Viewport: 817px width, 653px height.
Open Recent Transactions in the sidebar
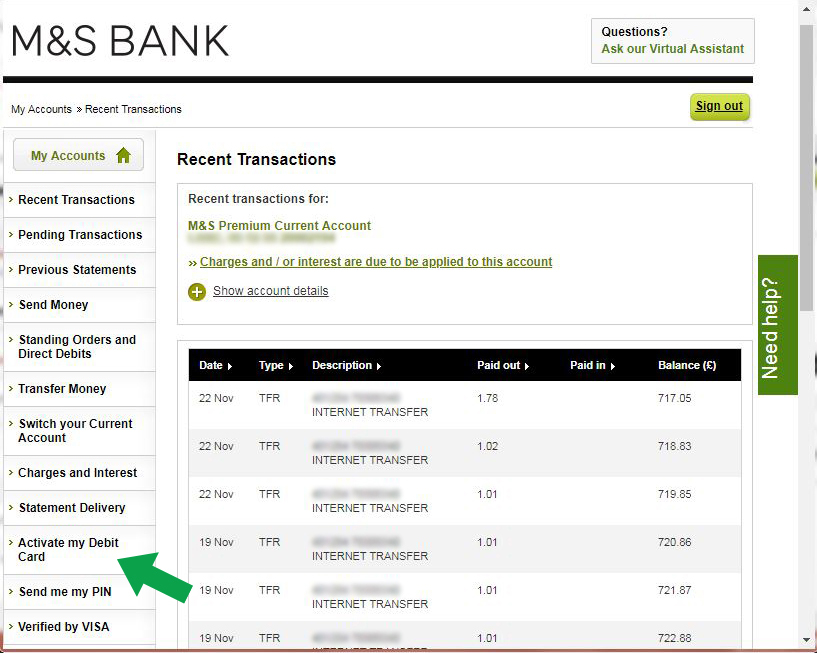point(76,200)
